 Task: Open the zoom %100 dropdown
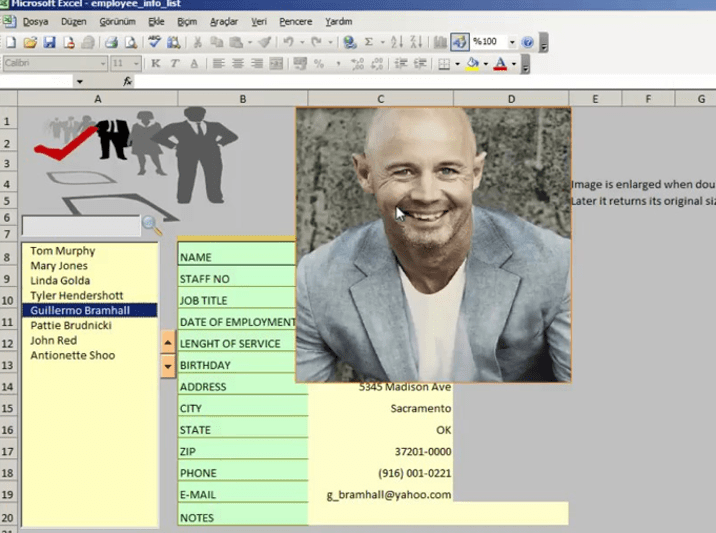(x=512, y=42)
